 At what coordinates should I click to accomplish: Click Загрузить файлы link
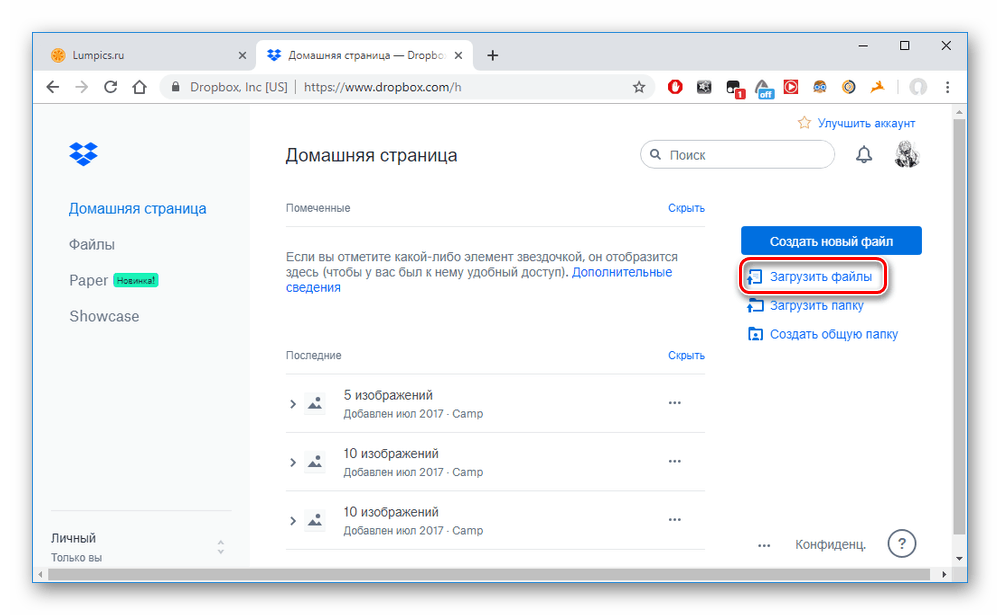(x=820, y=277)
